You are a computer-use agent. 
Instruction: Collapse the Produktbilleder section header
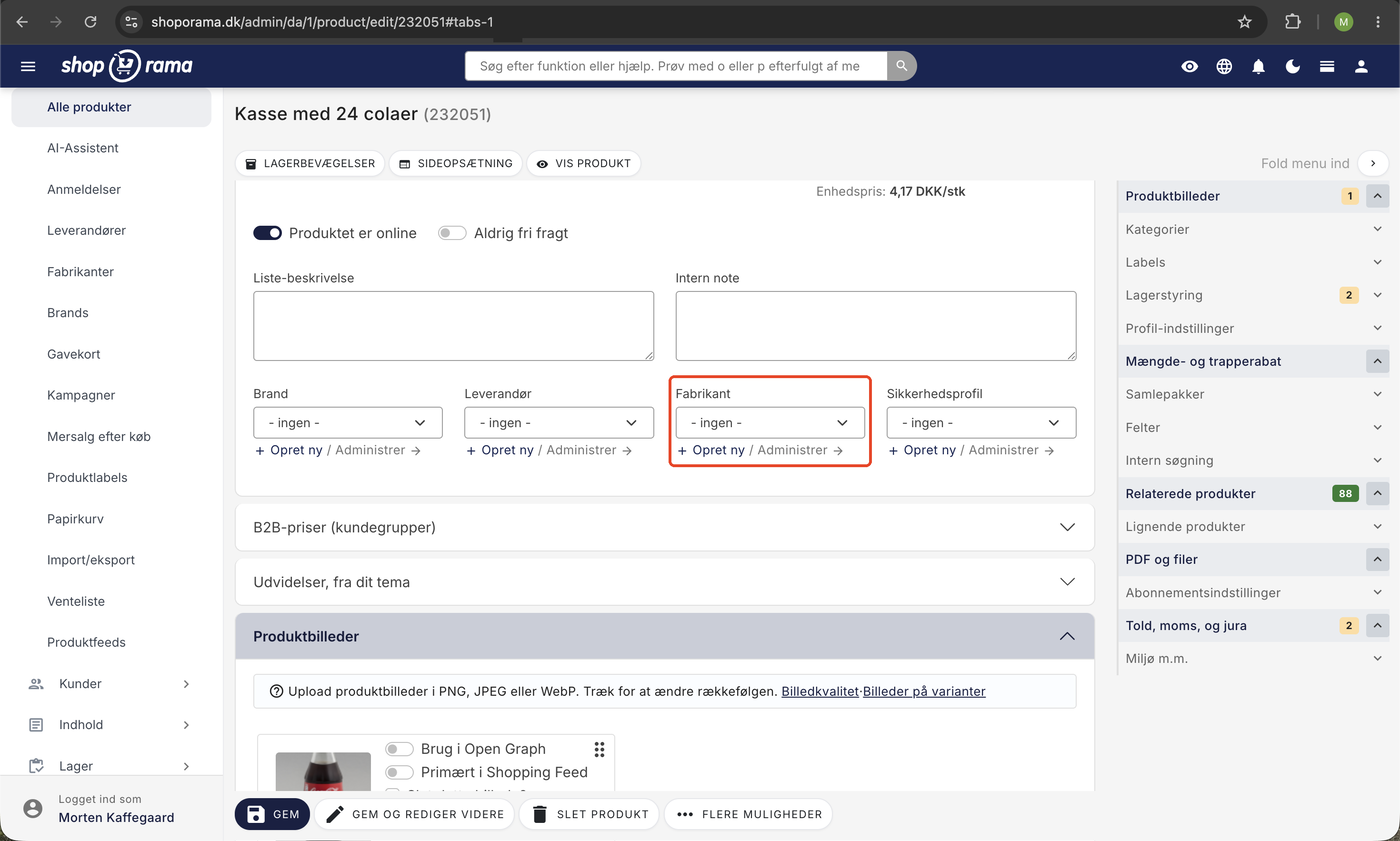[x=665, y=636]
